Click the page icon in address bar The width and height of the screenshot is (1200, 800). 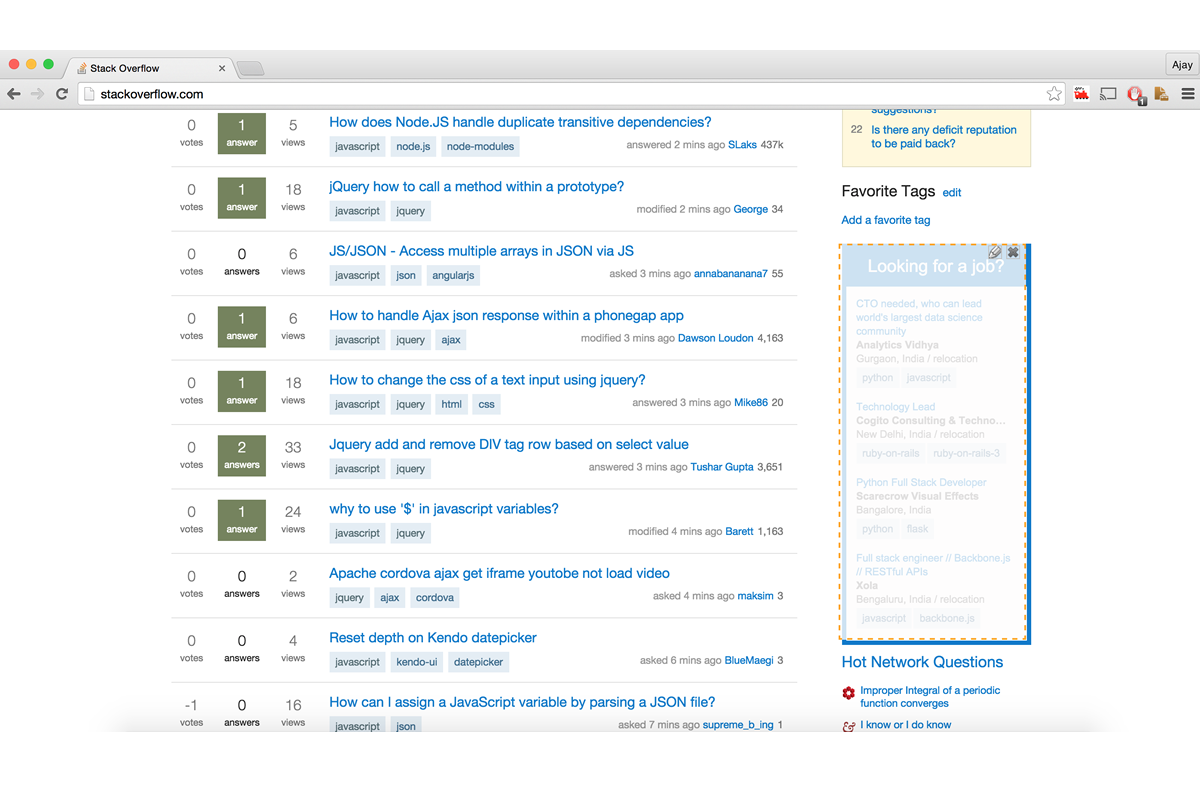point(88,94)
